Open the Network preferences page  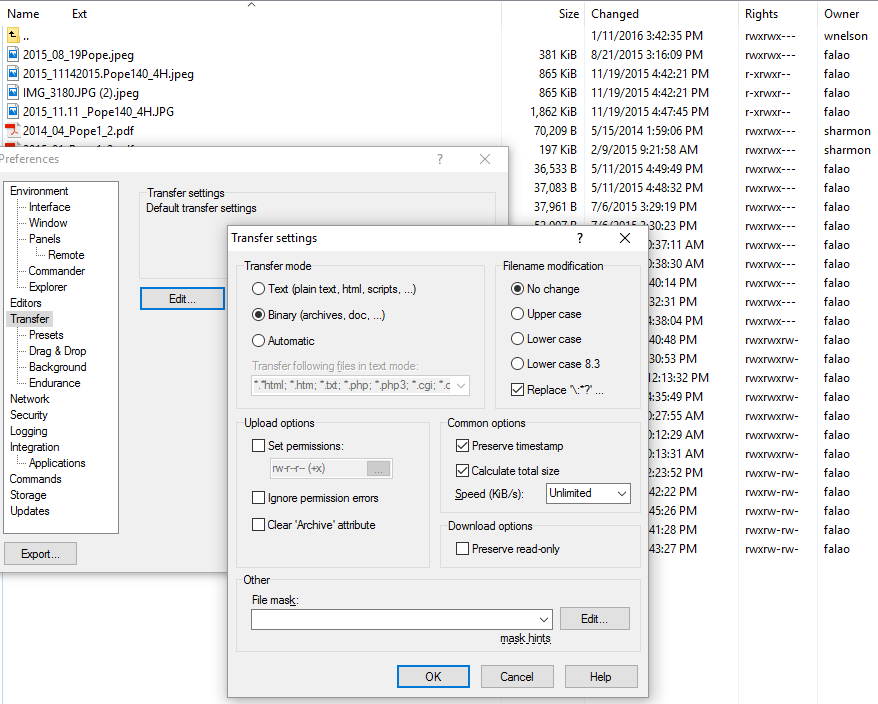pos(29,399)
